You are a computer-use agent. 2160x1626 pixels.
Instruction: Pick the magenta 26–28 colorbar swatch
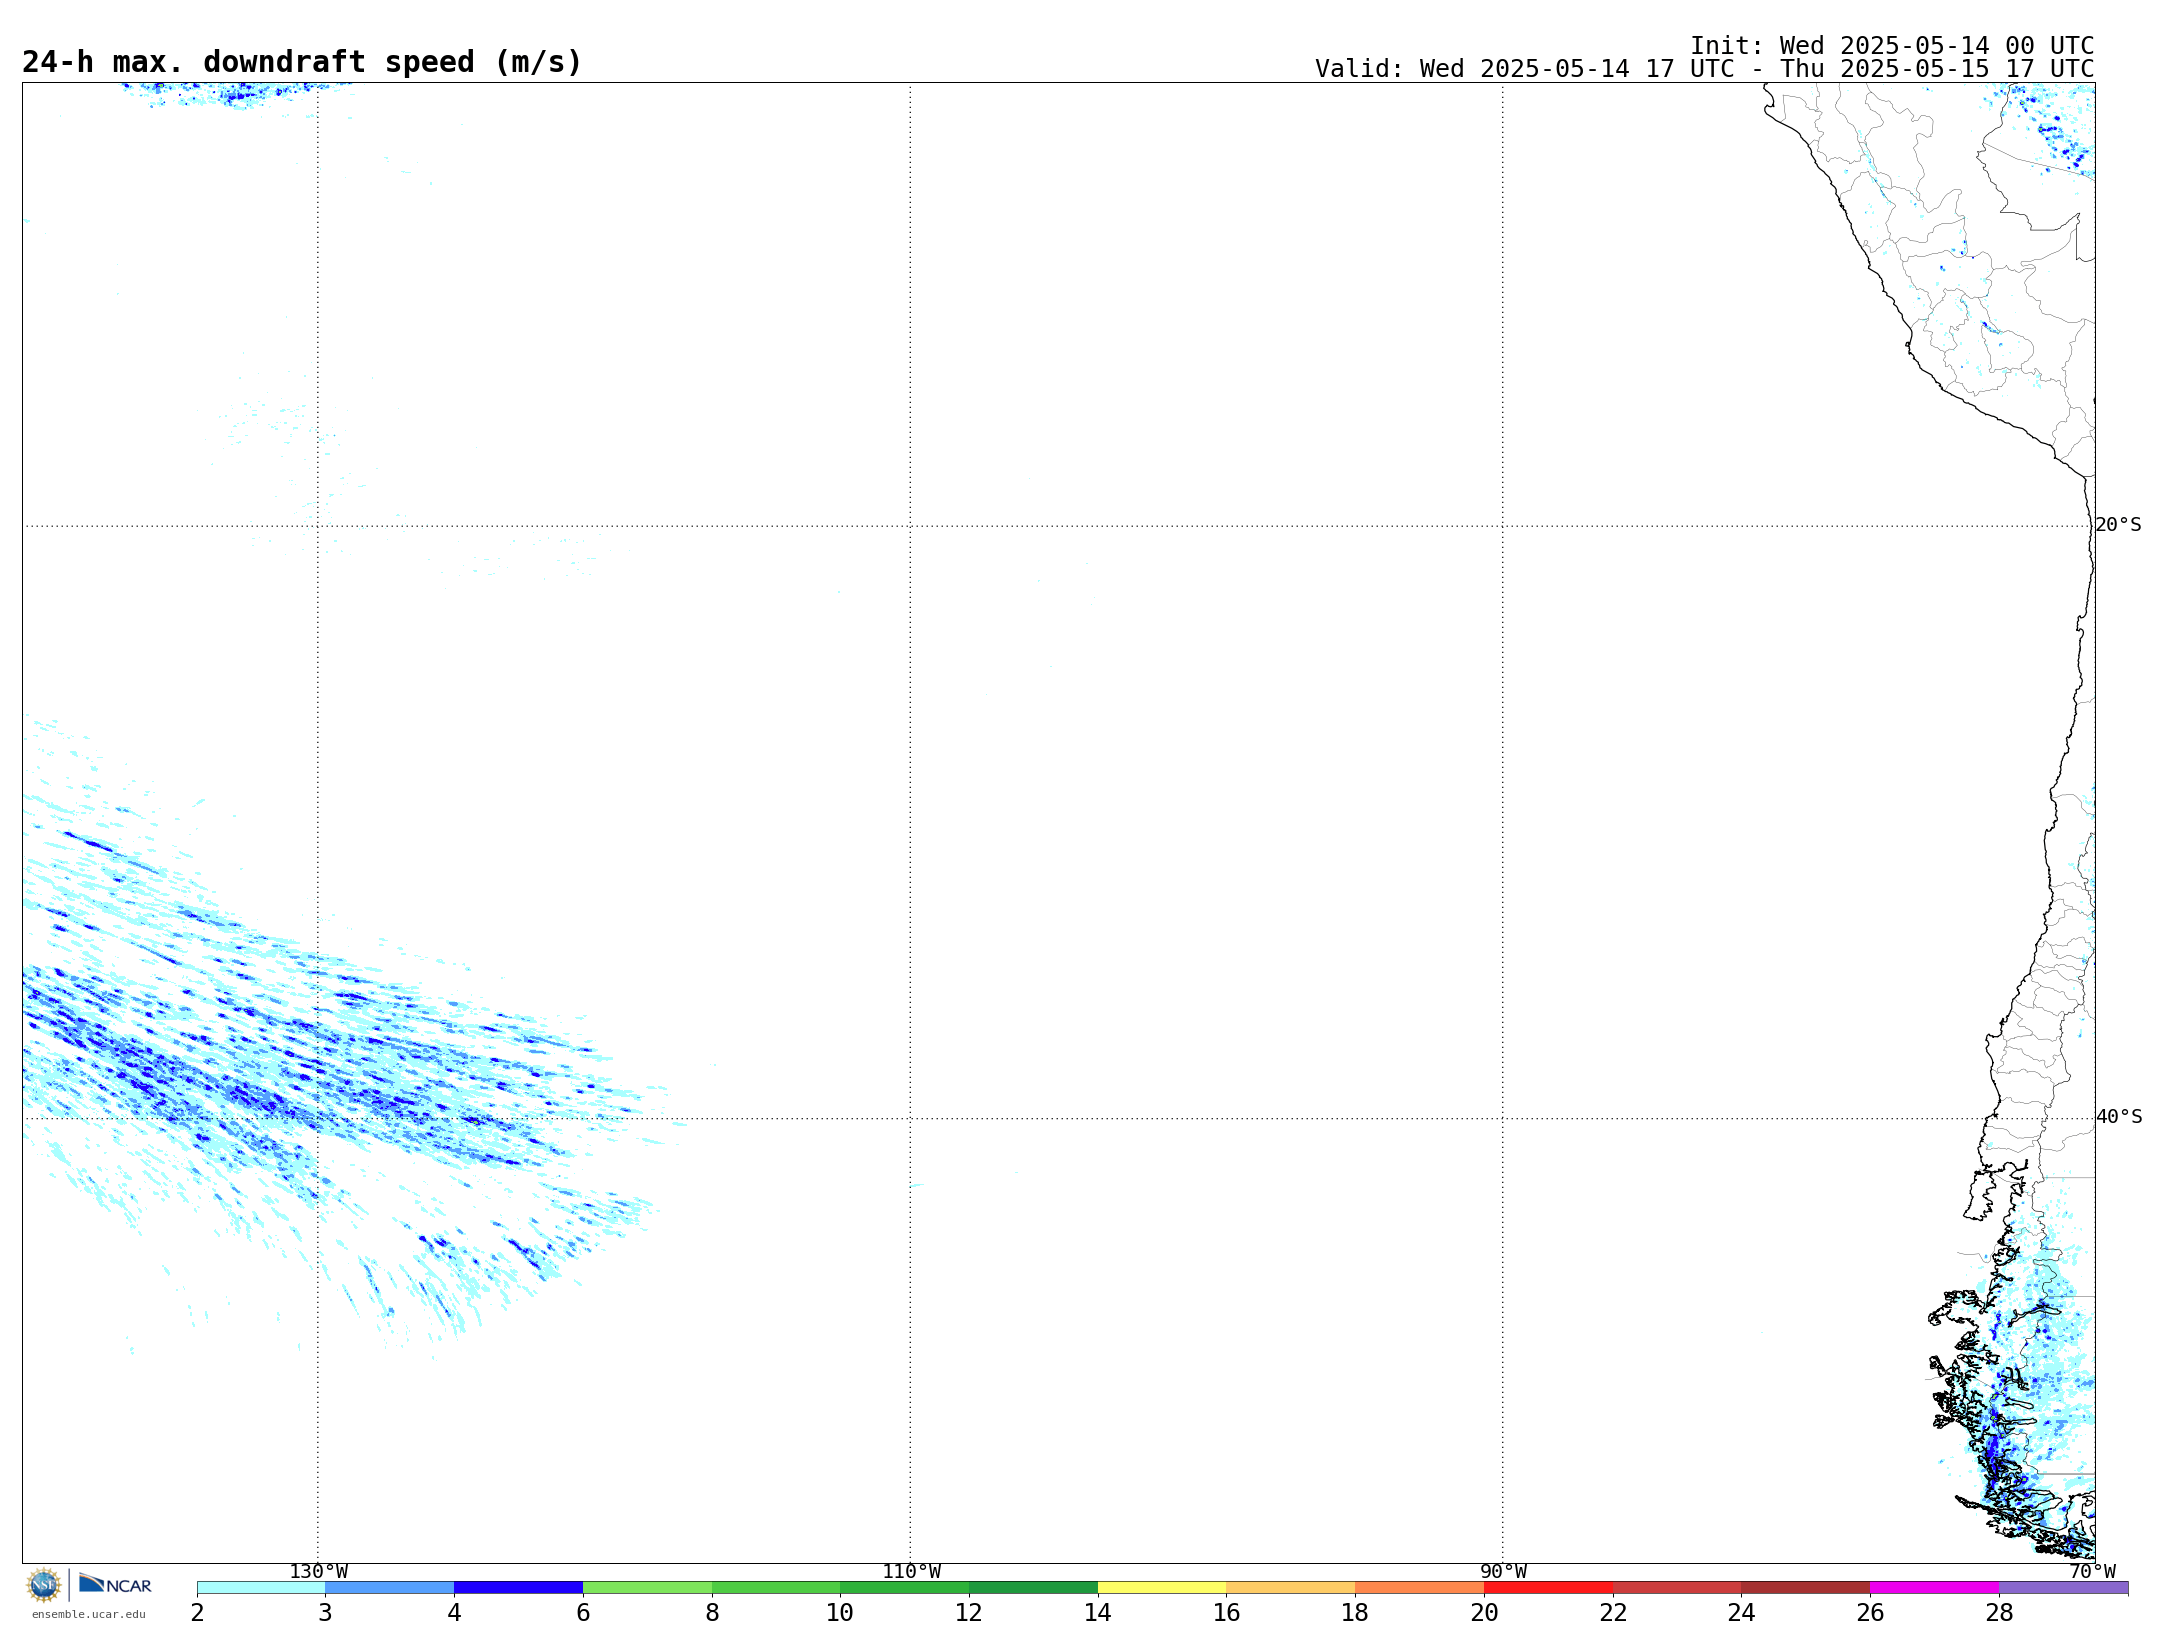pos(1934,1588)
